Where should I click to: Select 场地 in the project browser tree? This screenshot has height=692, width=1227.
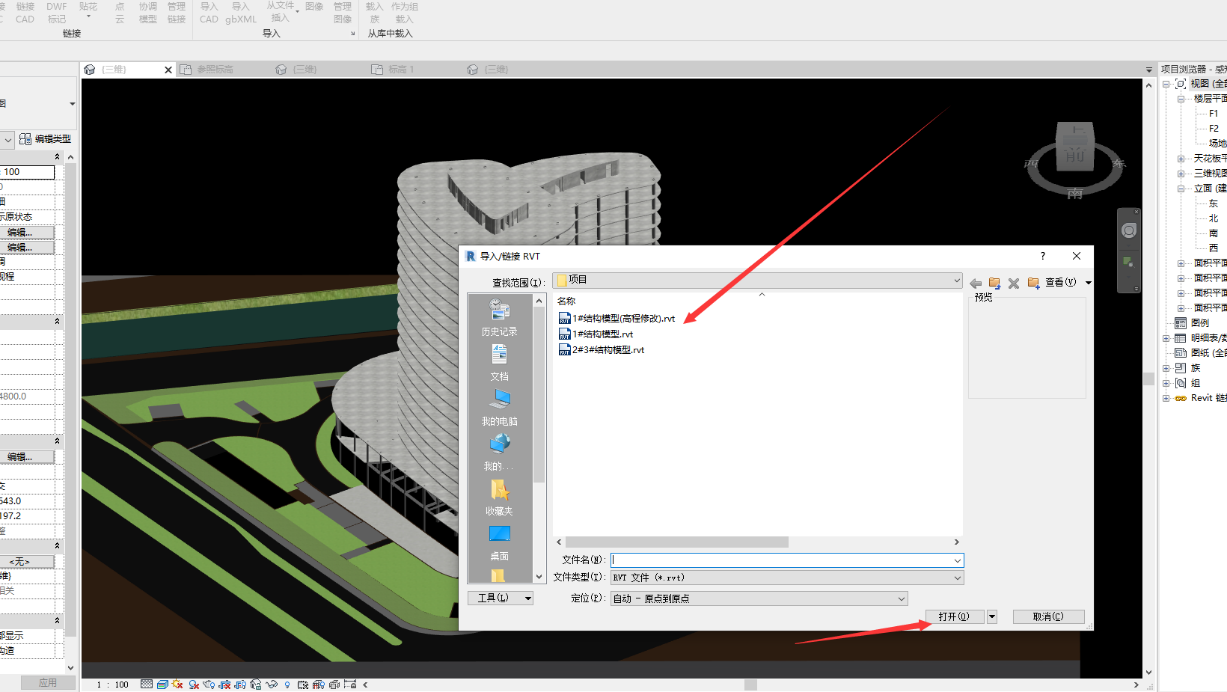1217,143
